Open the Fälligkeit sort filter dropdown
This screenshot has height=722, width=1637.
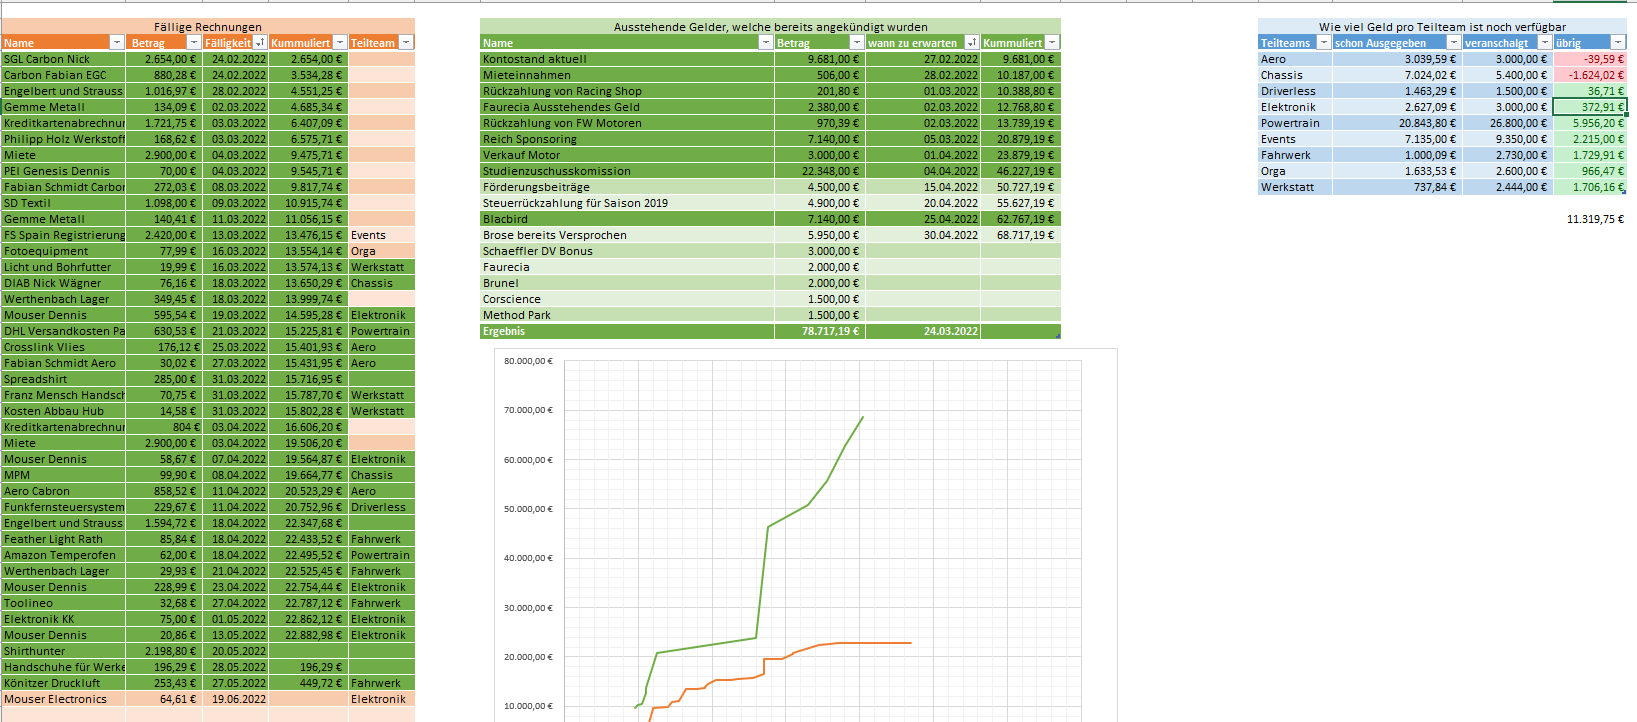(260, 43)
